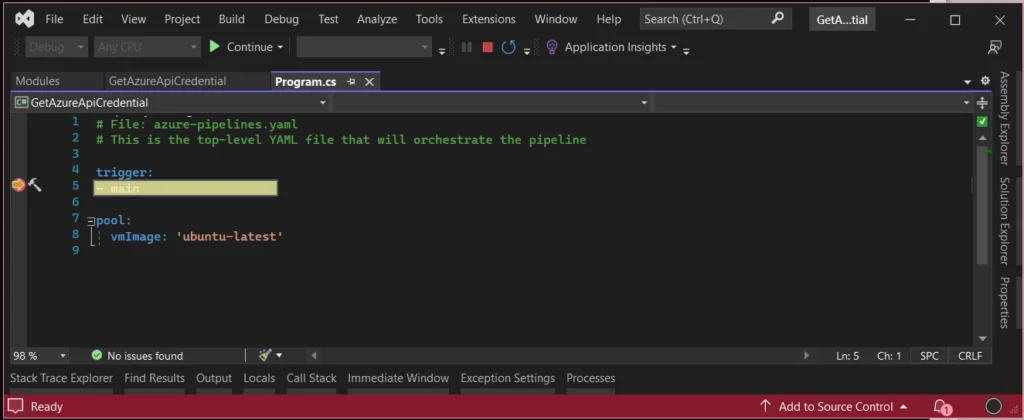Click the split editor window handle
The height and width of the screenshot is (420, 1024).
pos(982,103)
